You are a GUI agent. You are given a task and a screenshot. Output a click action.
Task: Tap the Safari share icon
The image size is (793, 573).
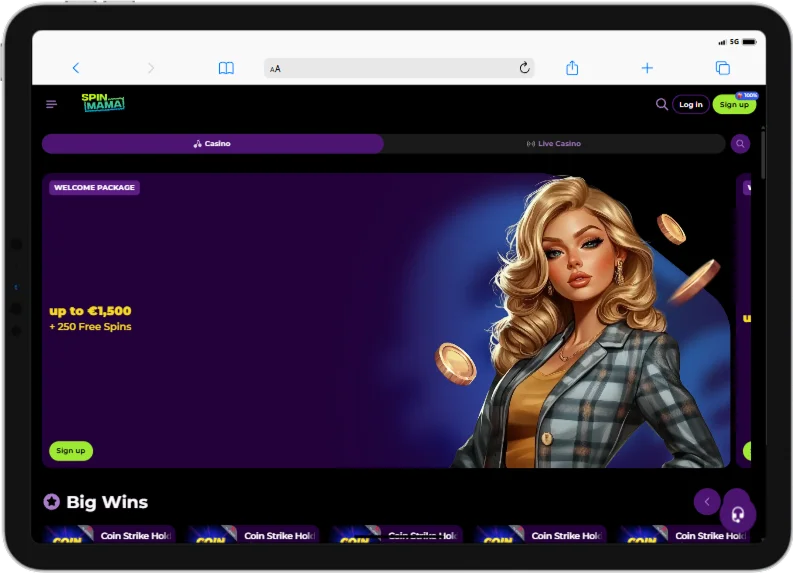pyautogui.click(x=572, y=68)
